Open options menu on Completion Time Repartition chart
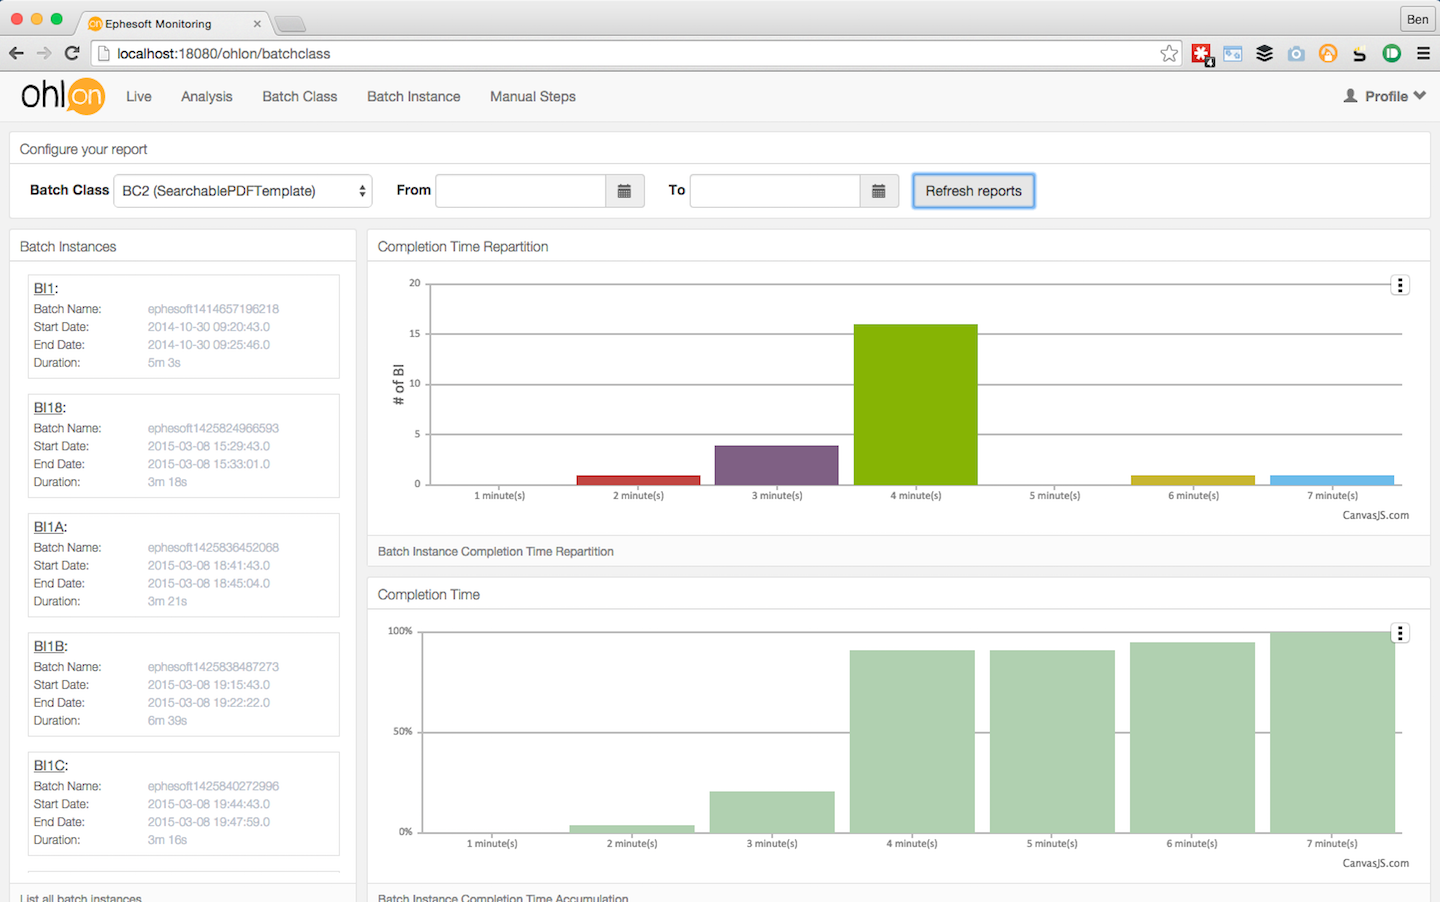The height and width of the screenshot is (902, 1440). 1400,284
